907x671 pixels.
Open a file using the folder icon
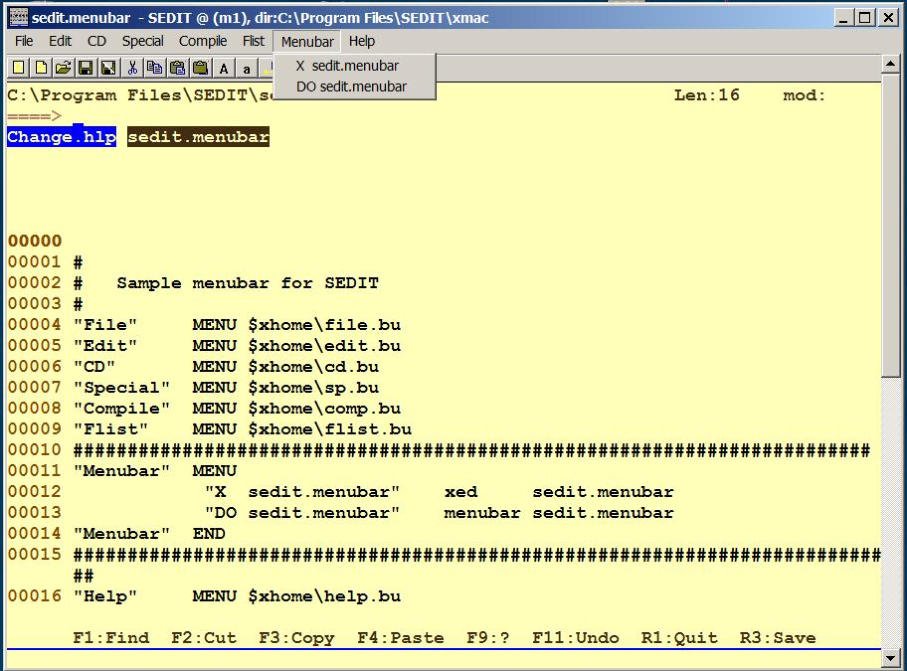click(64, 68)
